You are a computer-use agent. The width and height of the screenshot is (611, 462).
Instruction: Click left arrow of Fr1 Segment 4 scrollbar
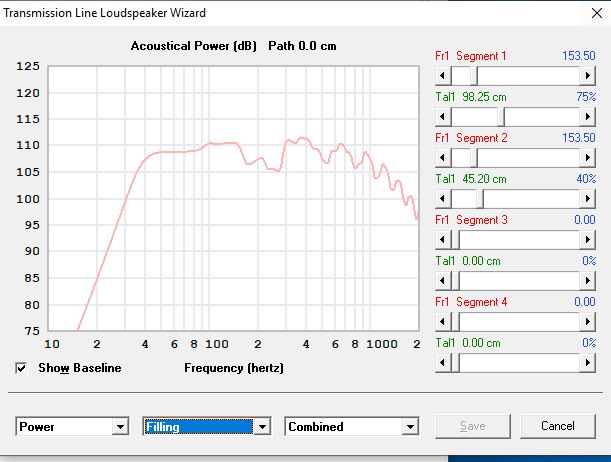coord(443,322)
